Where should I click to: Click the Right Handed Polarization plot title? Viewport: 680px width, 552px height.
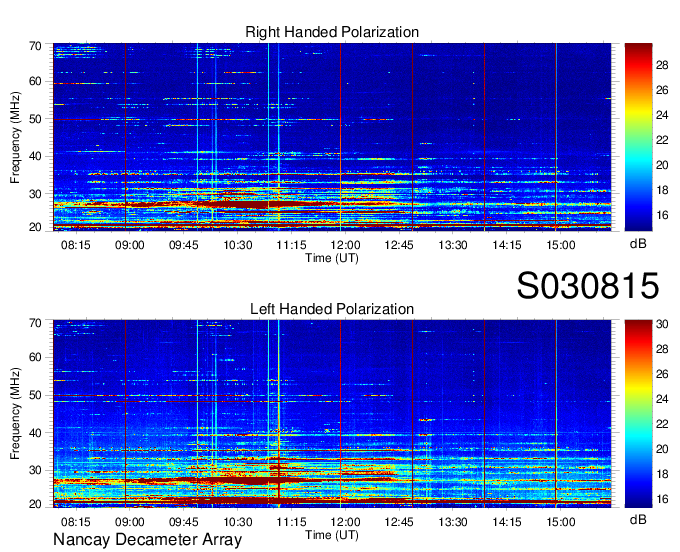332,32
